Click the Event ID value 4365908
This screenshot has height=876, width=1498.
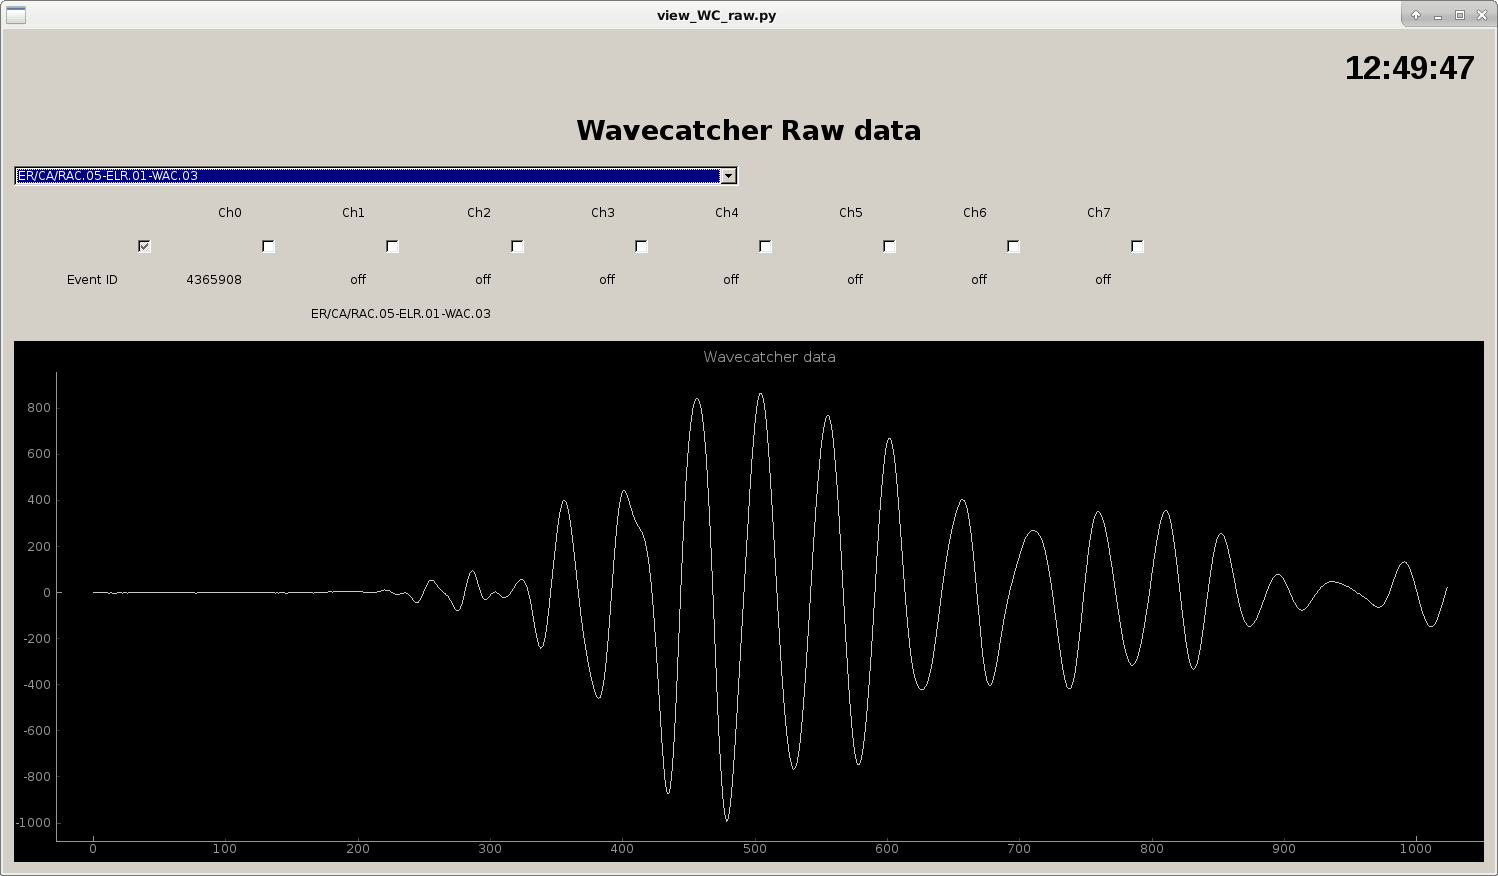[x=213, y=279]
